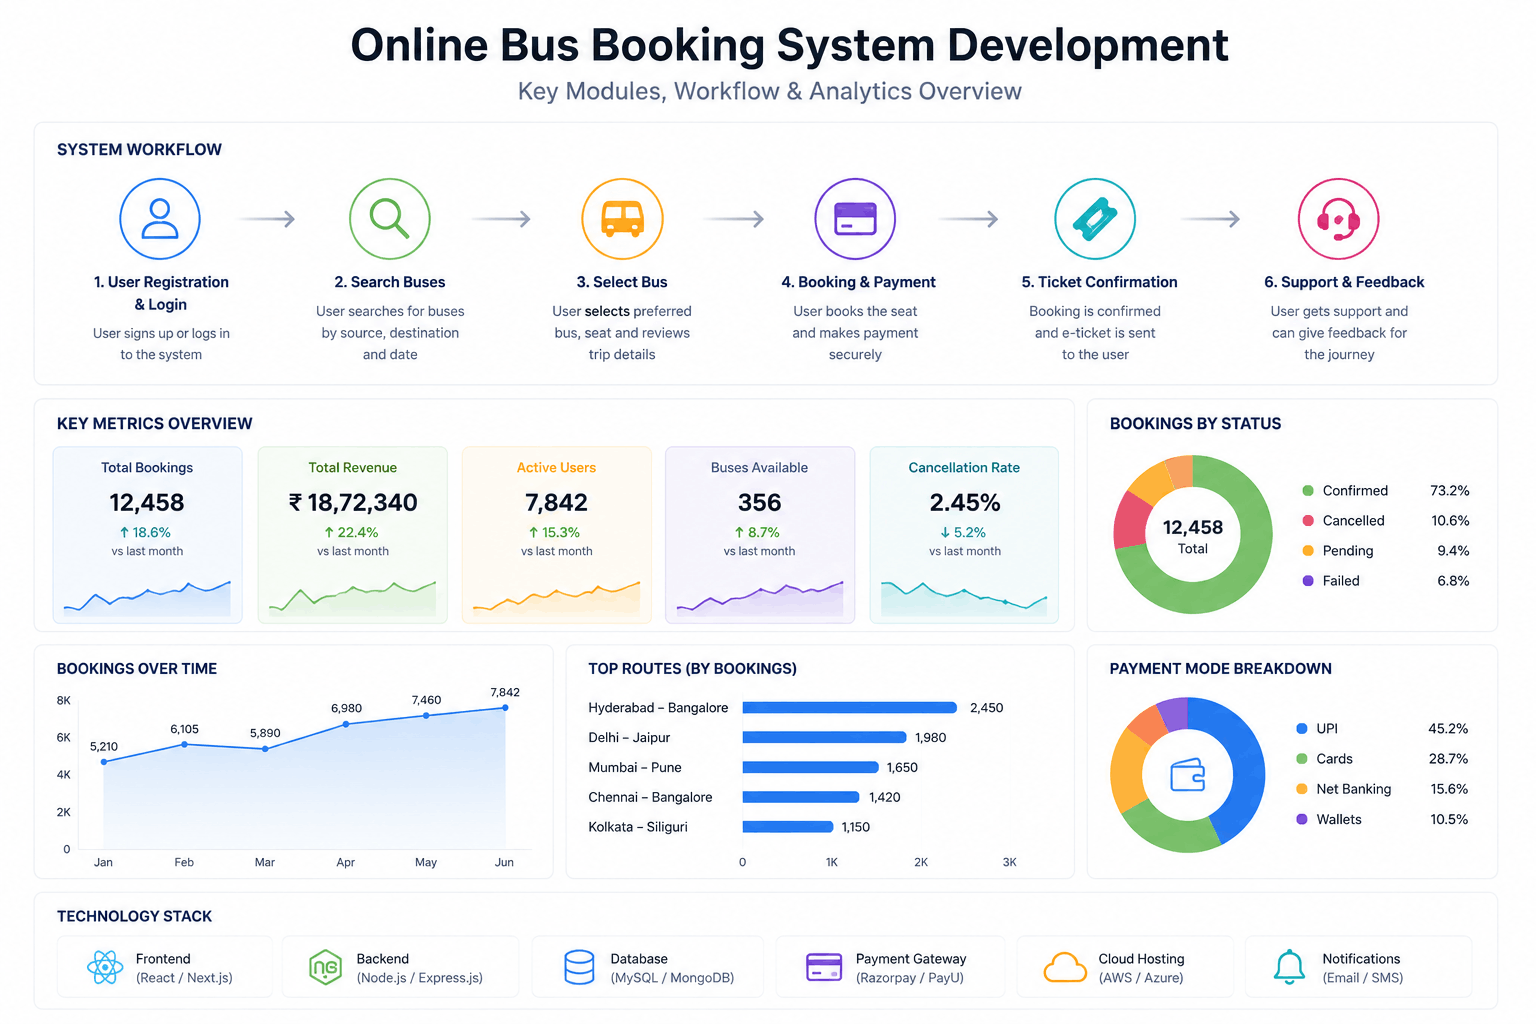Viewport: 1536px width, 1024px height.
Task: Click the React atom icon beside Frontend
Action: coord(105,967)
